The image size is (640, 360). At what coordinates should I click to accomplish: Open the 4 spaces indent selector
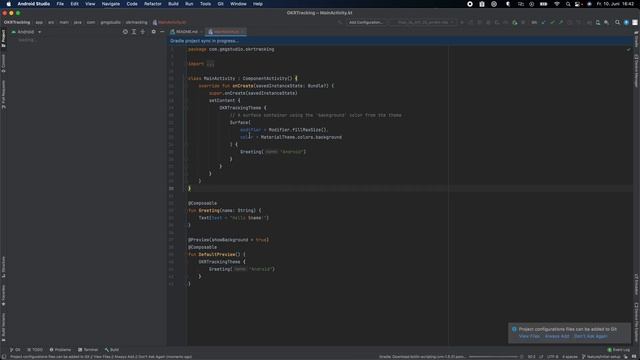(x=570, y=357)
